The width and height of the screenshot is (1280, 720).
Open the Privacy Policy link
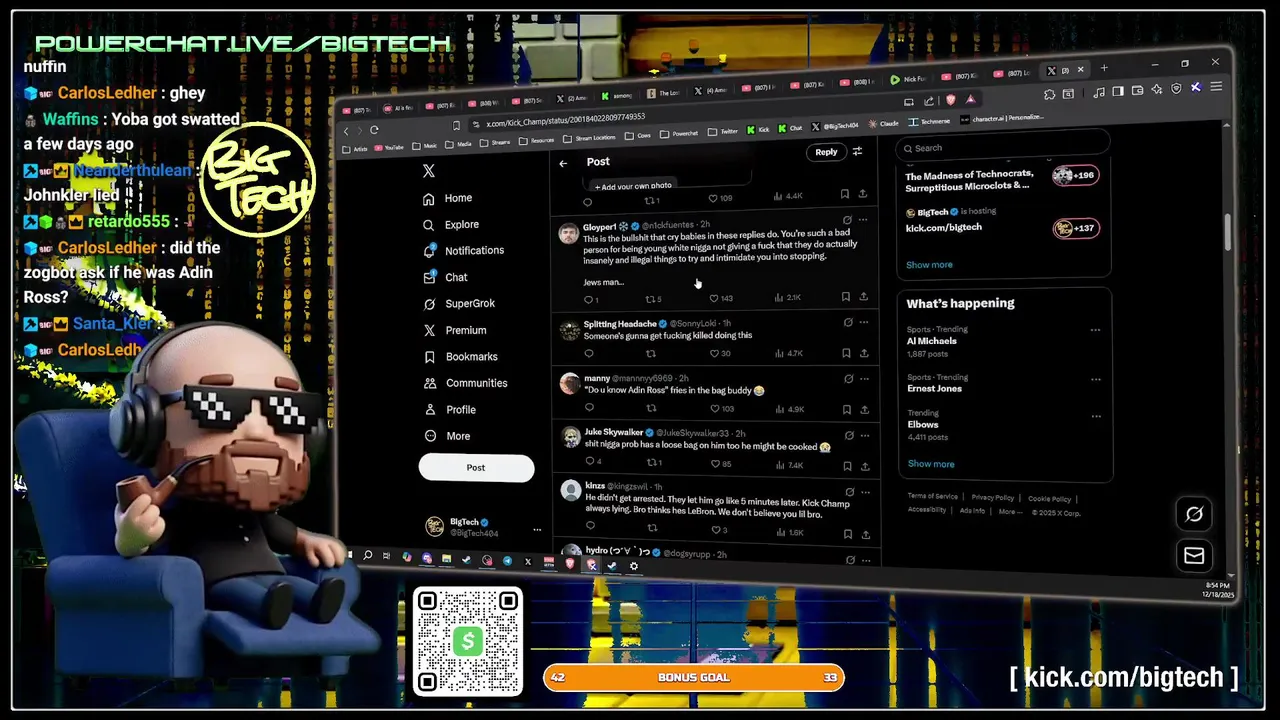click(992, 498)
